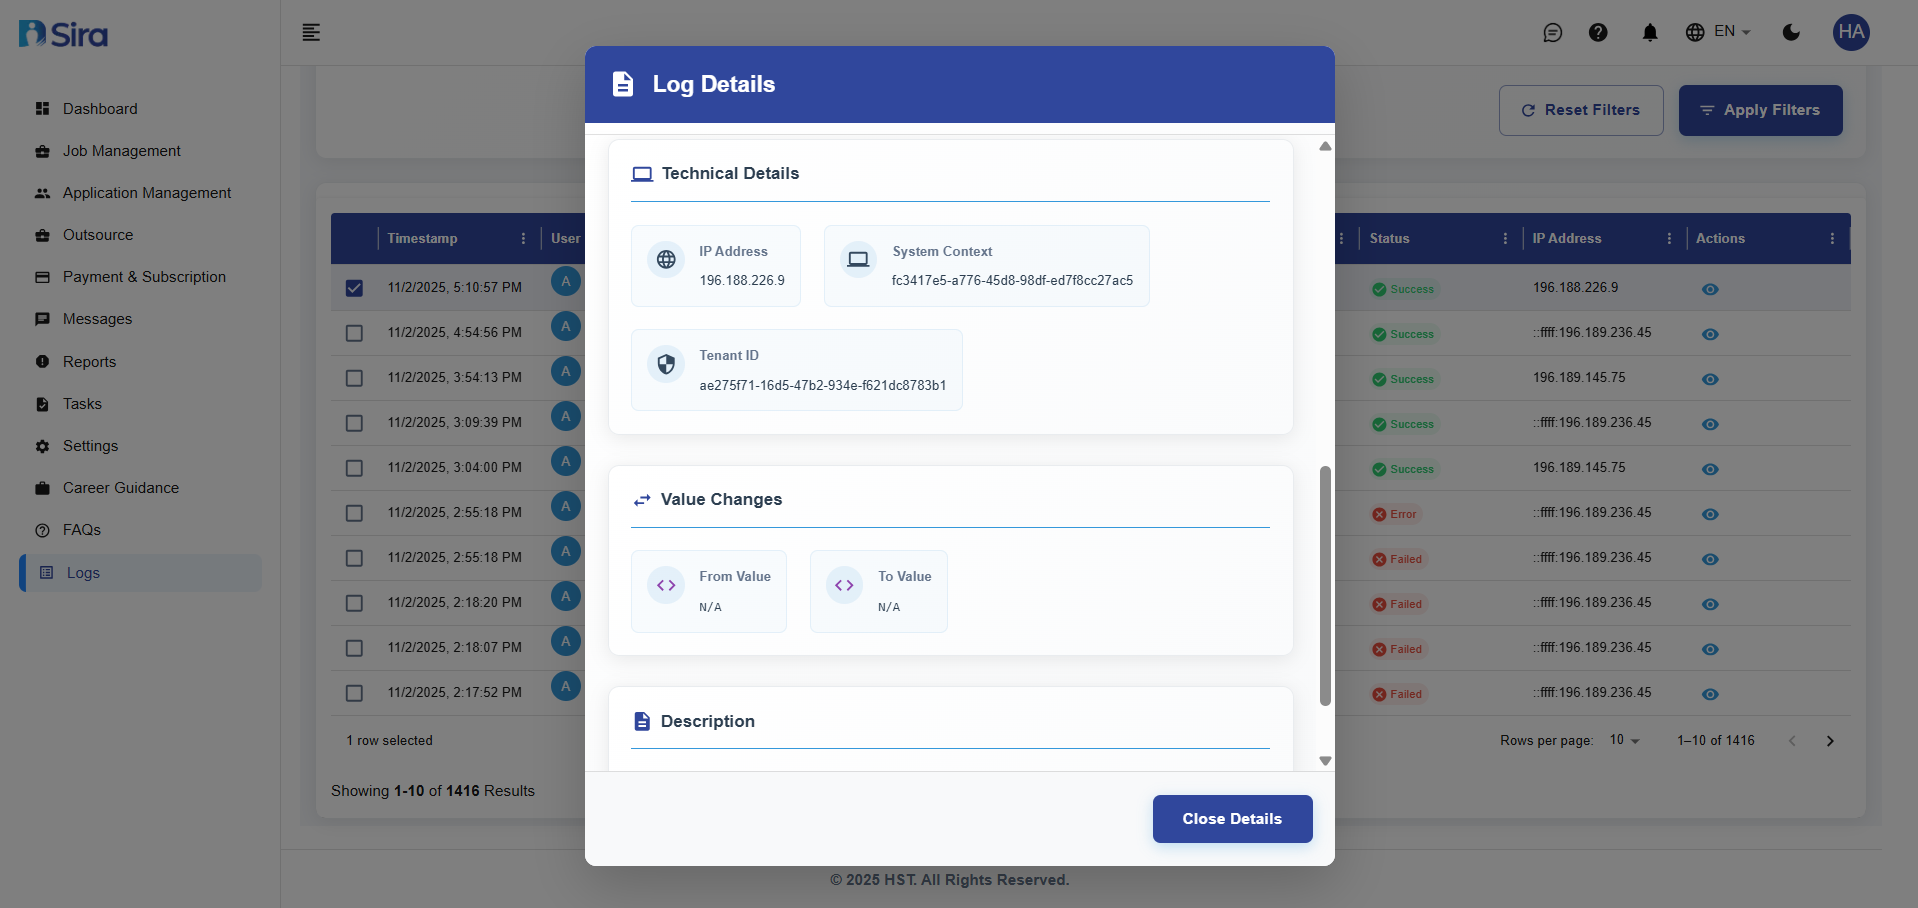This screenshot has height=908, width=1918.
Task: Apply the current filters
Action: [1759, 110]
